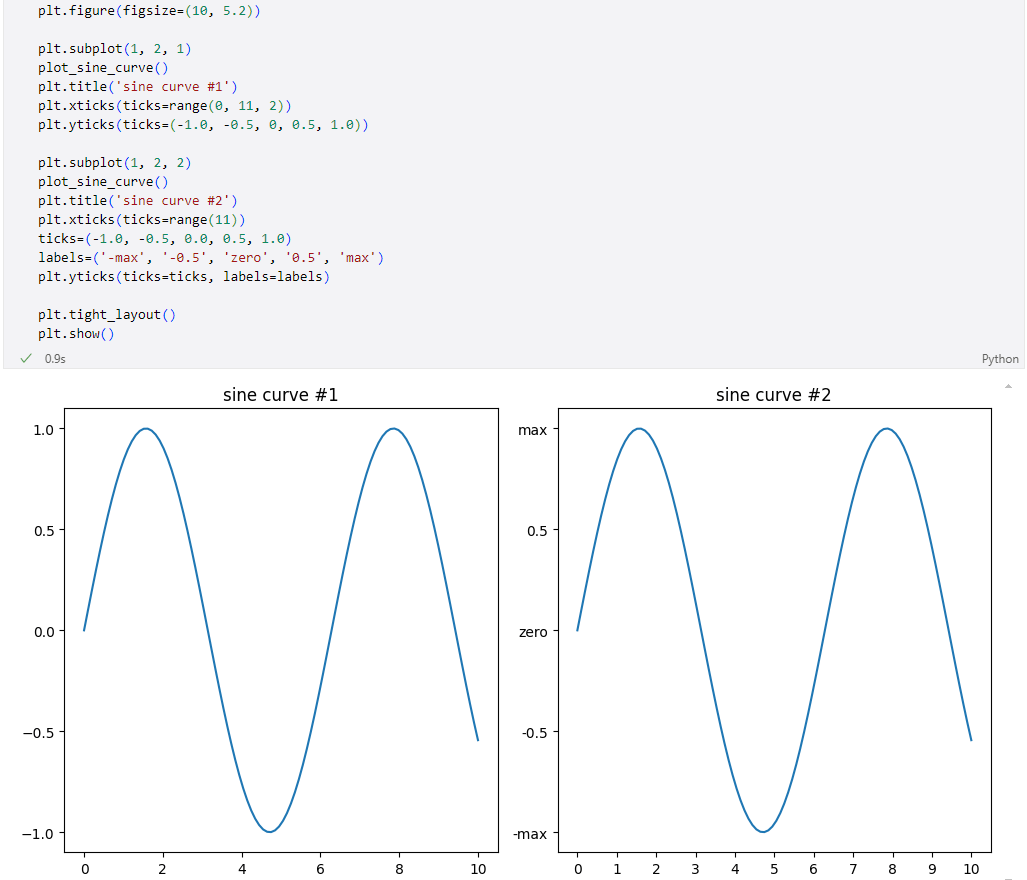Click the labels=('-max', ...) tuple line

(x=211, y=257)
